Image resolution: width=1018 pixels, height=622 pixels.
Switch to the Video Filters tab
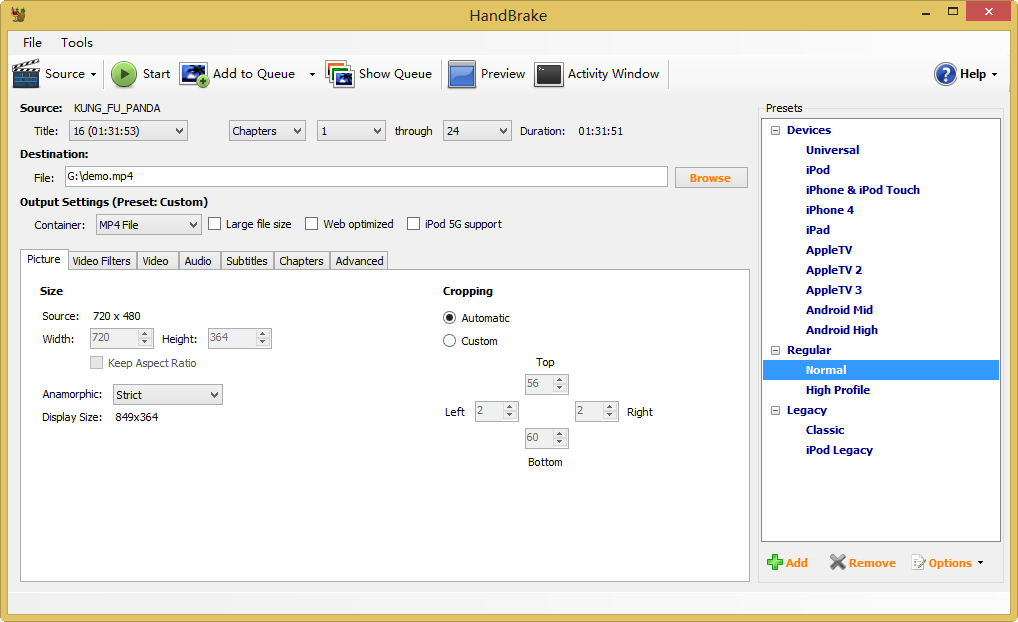click(101, 261)
